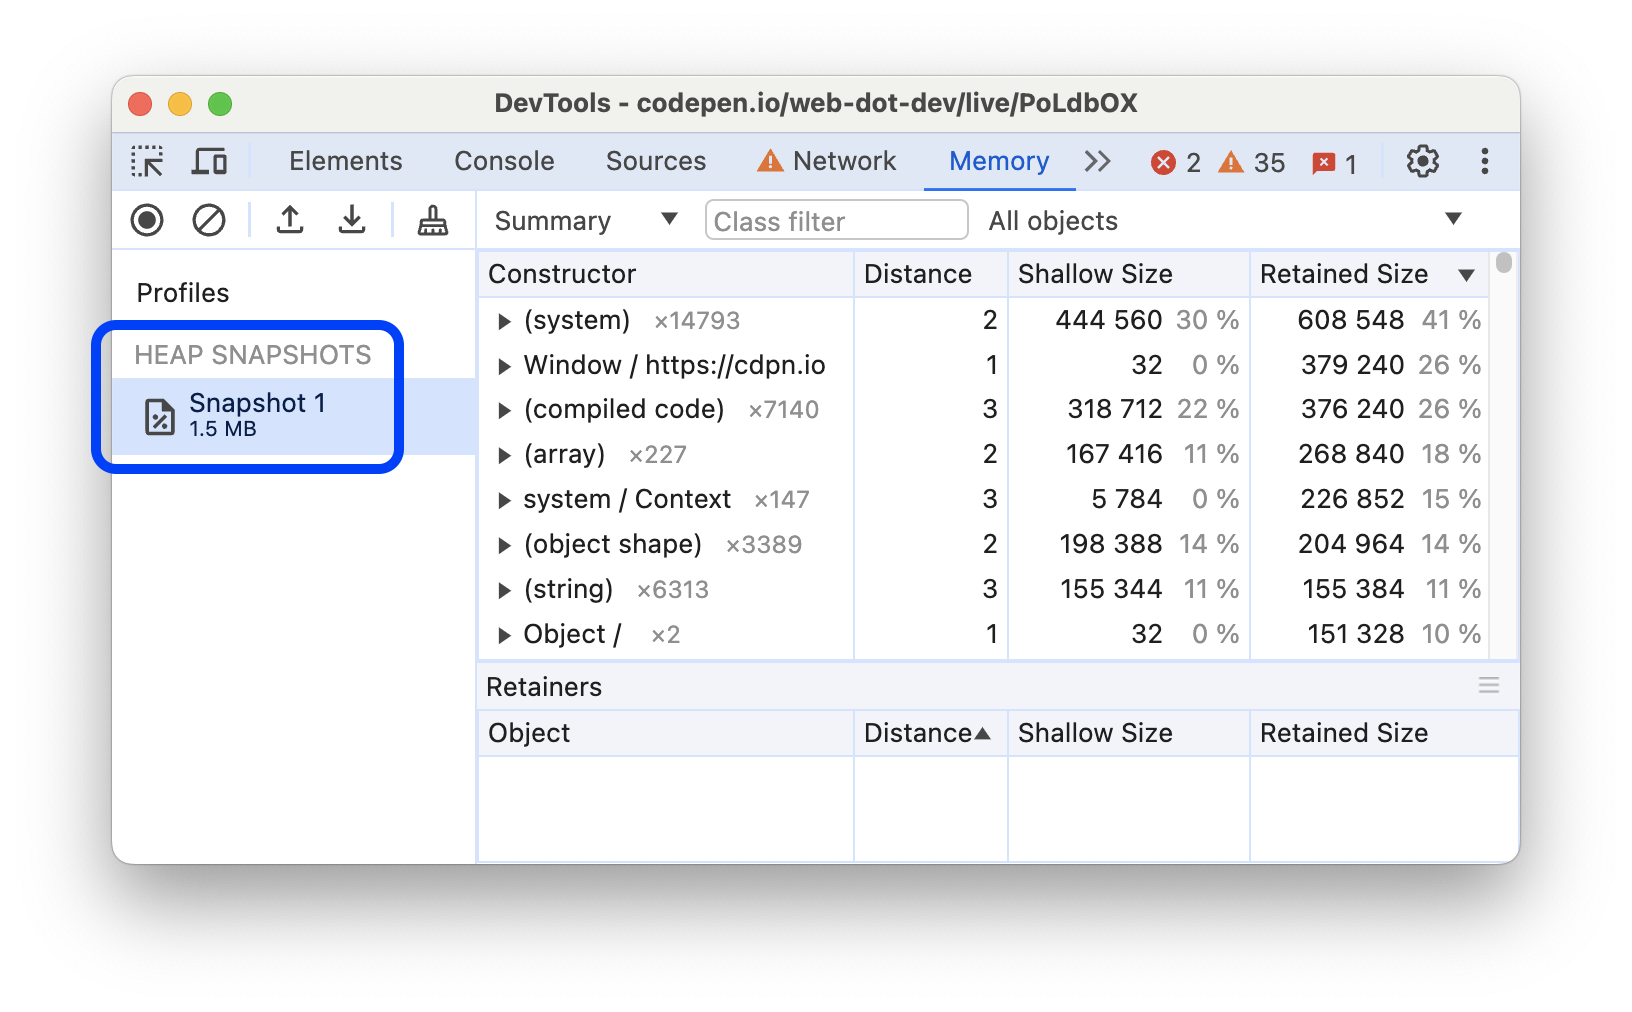Viewport: 1632px width, 1012px height.
Task: Switch to the Console tab
Action: pos(504,161)
